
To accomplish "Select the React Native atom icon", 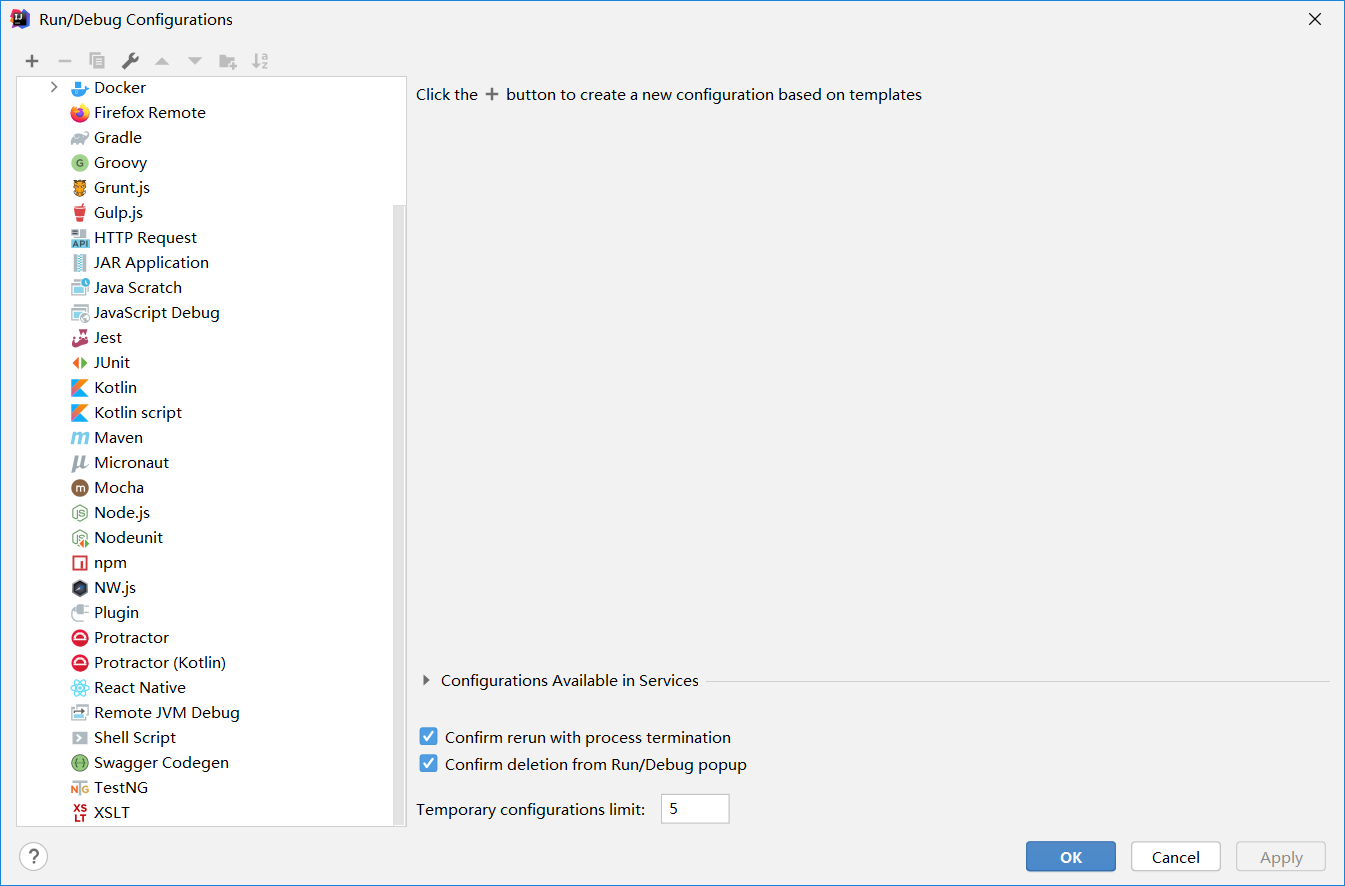I will point(80,688).
